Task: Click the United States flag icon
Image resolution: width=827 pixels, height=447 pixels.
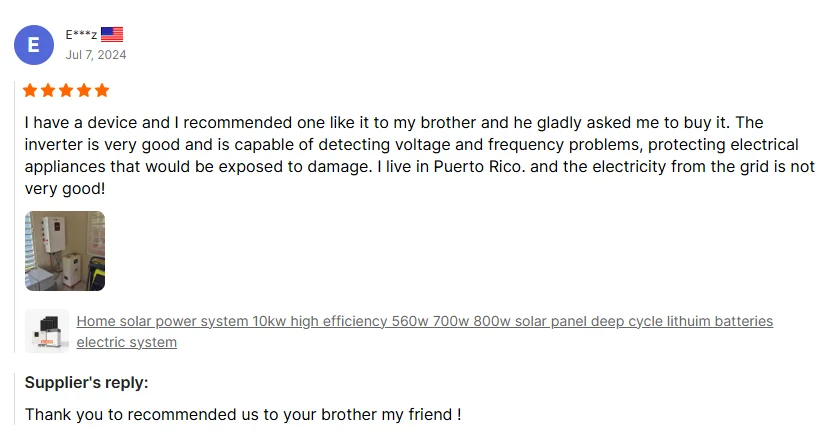Action: 112,34
